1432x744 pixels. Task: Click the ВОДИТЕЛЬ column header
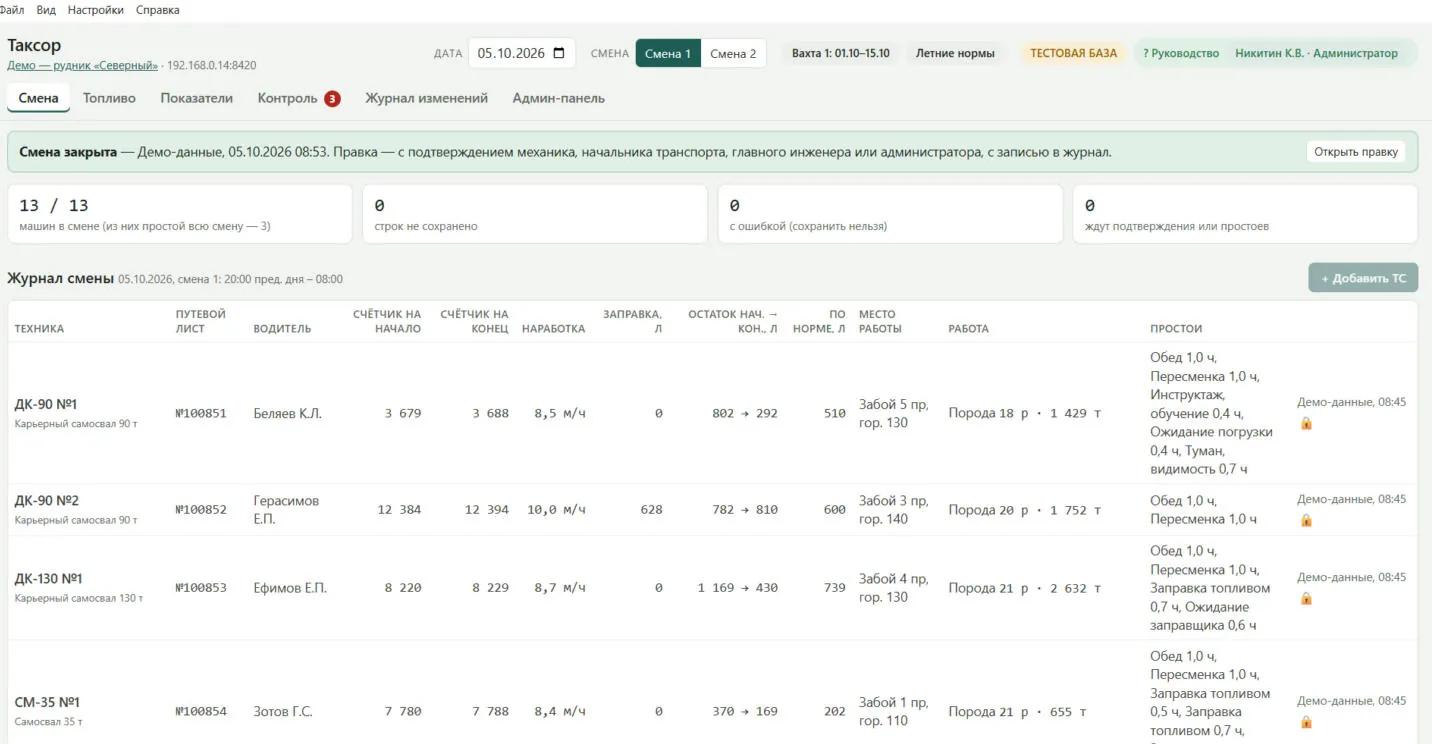(x=282, y=329)
